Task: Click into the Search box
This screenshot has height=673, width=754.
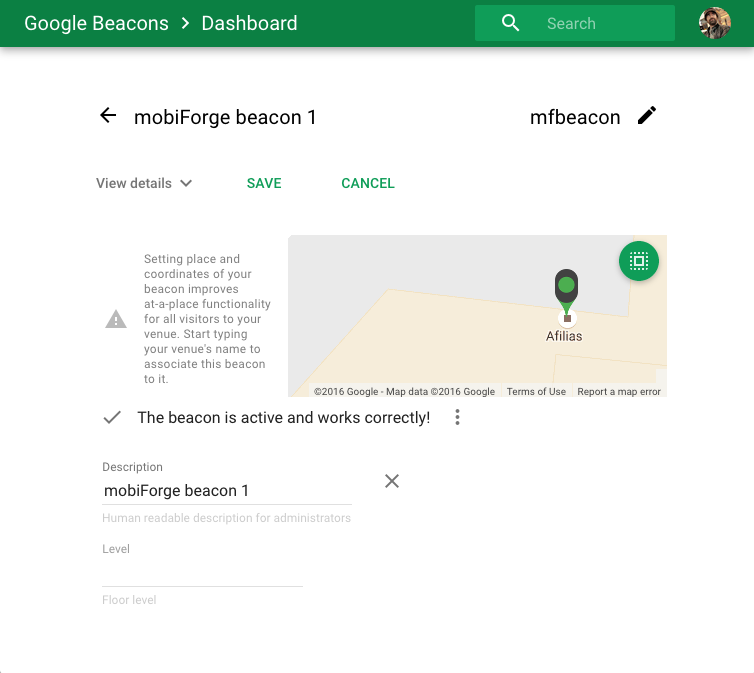Action: point(575,23)
